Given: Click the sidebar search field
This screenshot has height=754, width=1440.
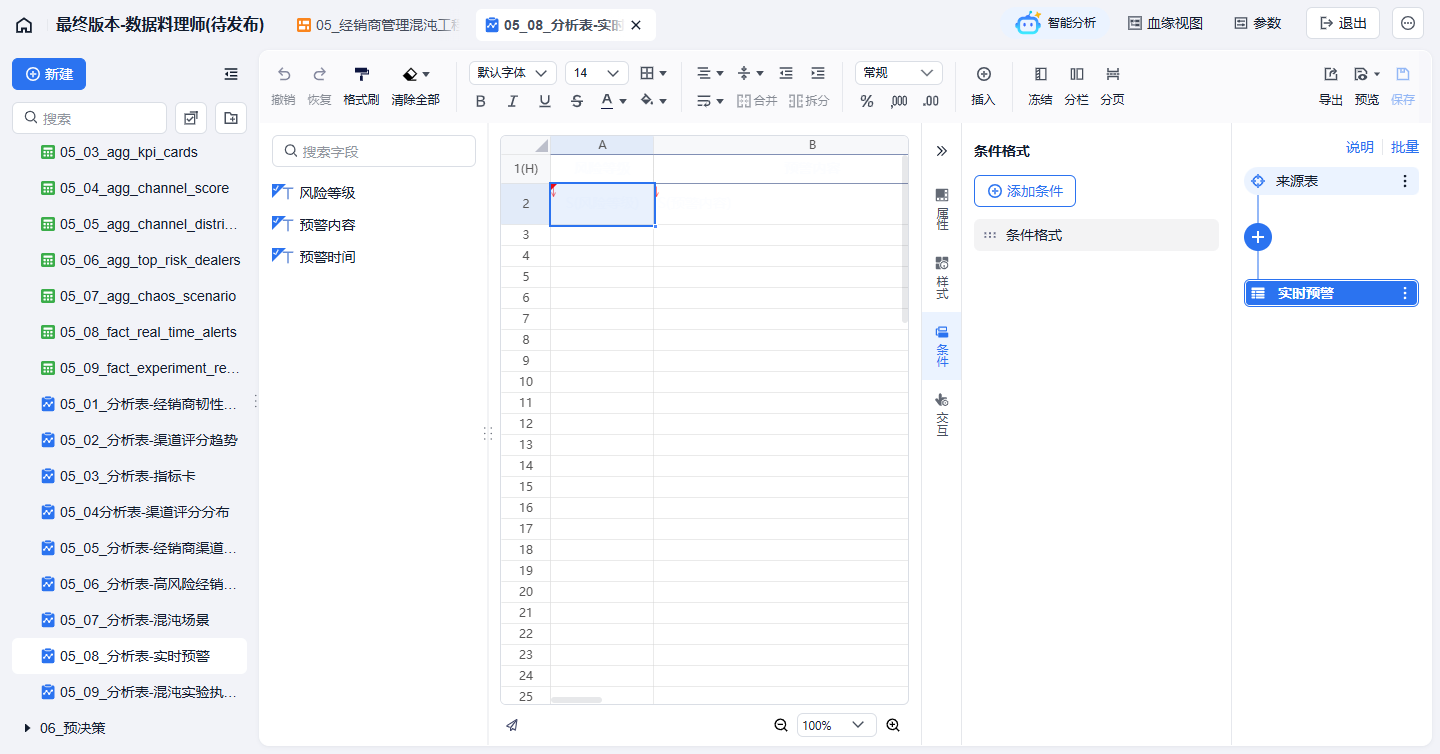Looking at the screenshot, I should point(89,118).
